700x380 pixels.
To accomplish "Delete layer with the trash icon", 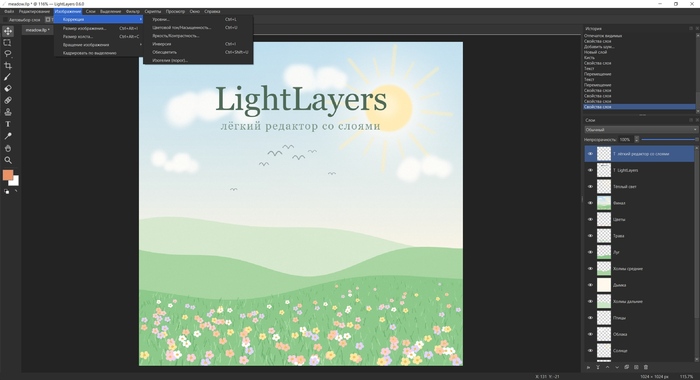I will 646,367.
